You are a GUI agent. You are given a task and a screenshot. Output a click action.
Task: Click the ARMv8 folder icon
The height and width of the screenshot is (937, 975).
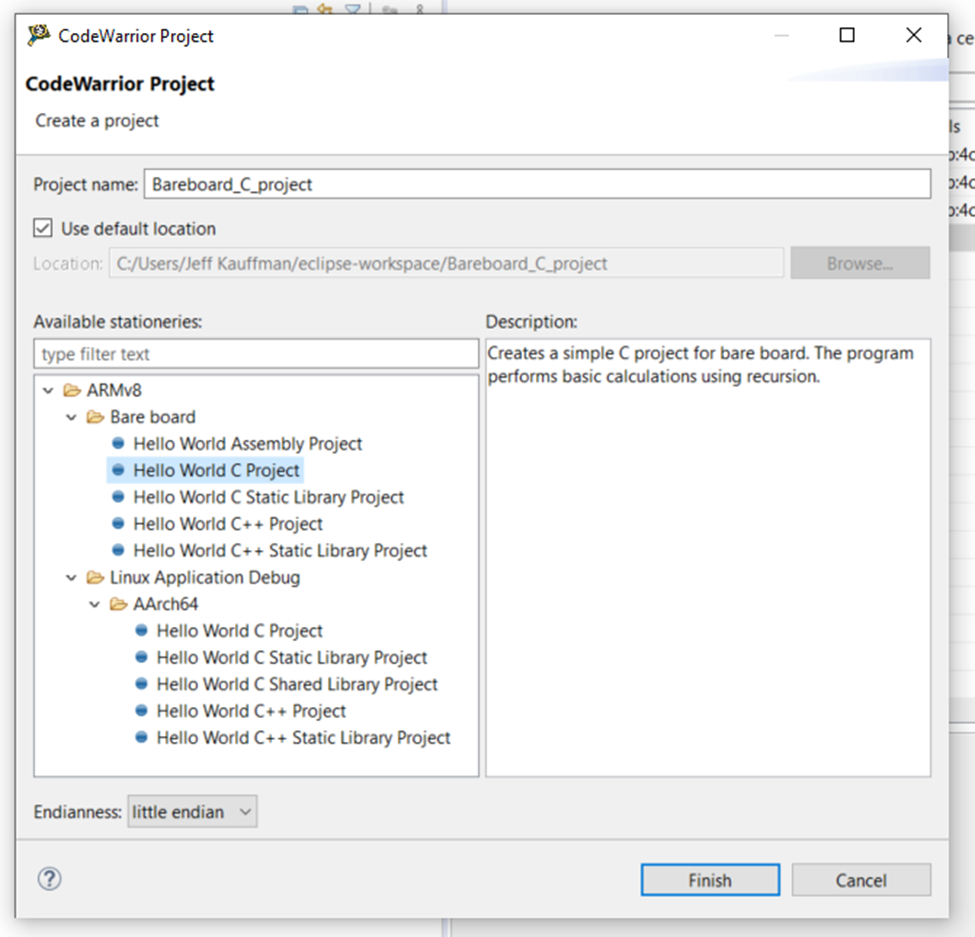click(72, 390)
